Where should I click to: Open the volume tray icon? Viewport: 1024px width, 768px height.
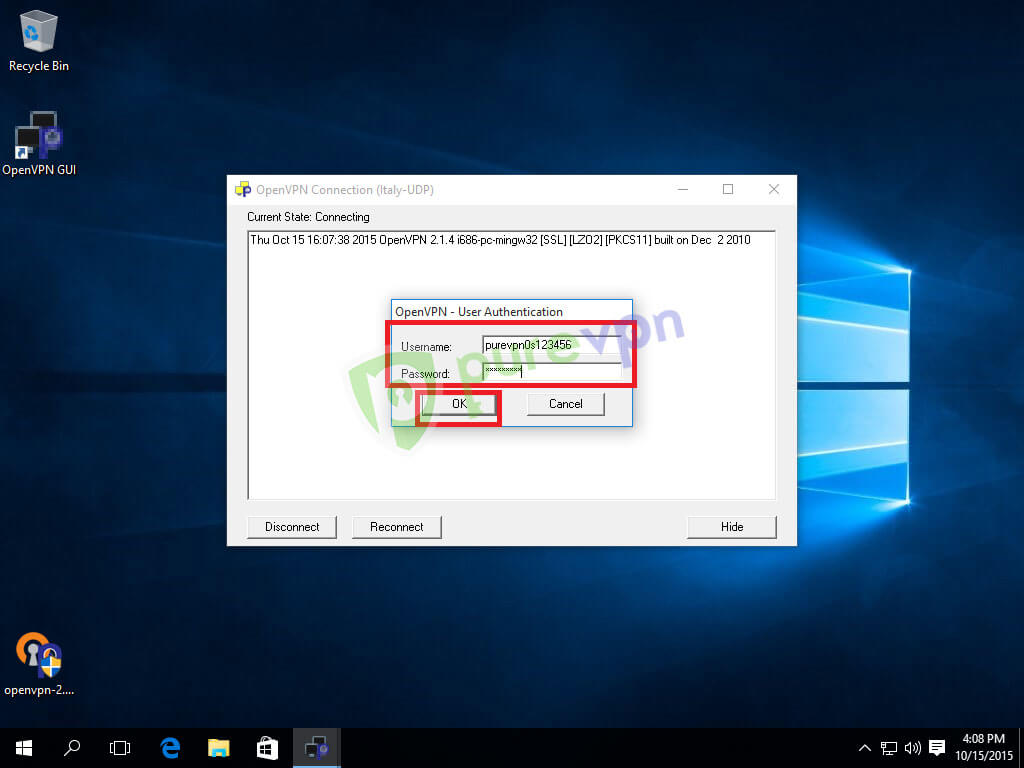coord(912,748)
